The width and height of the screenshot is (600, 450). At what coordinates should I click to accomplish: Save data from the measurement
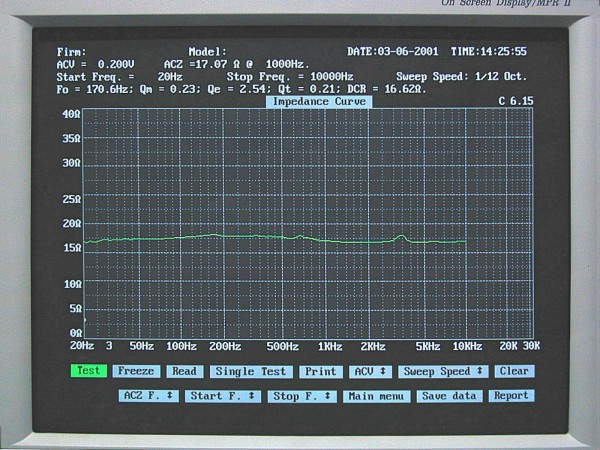pos(449,396)
